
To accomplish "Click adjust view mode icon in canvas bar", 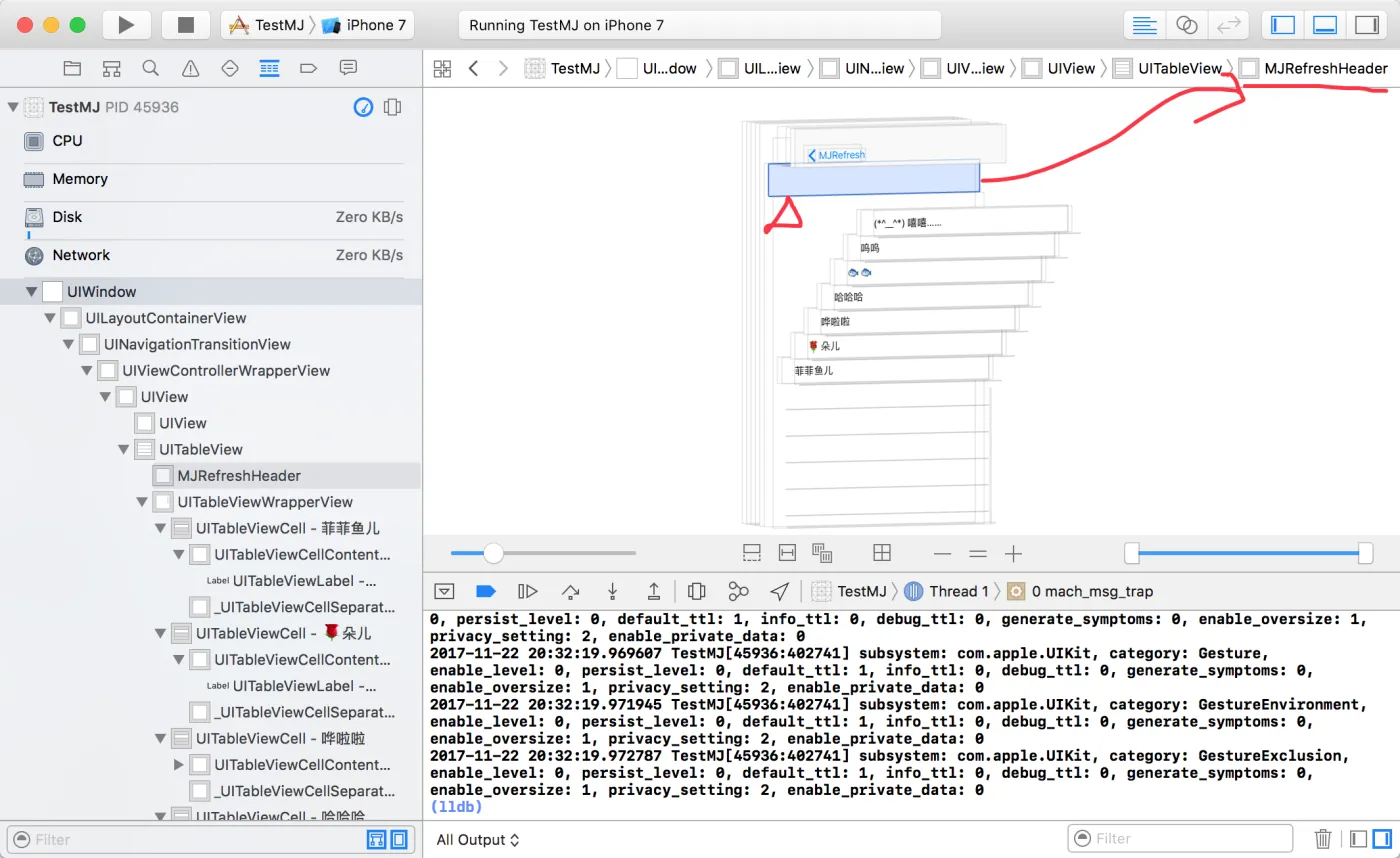I will 822,553.
